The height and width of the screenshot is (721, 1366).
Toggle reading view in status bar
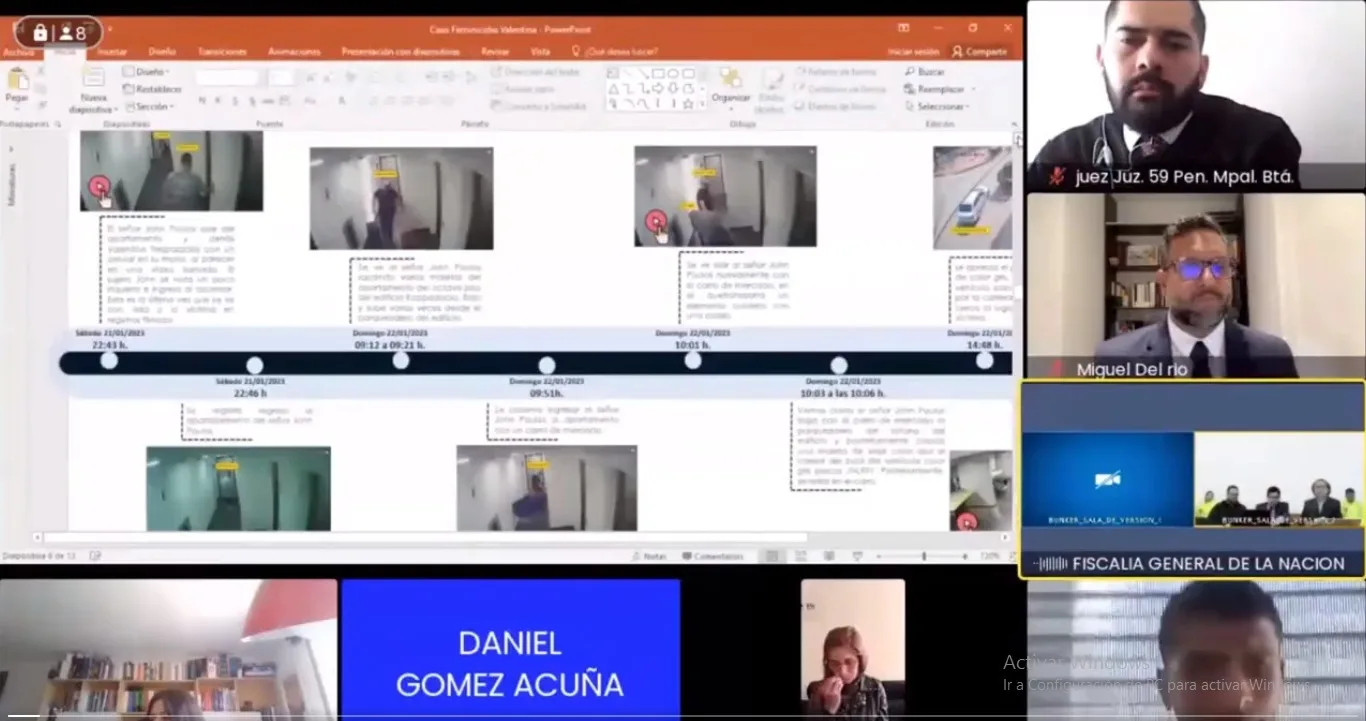coord(829,556)
